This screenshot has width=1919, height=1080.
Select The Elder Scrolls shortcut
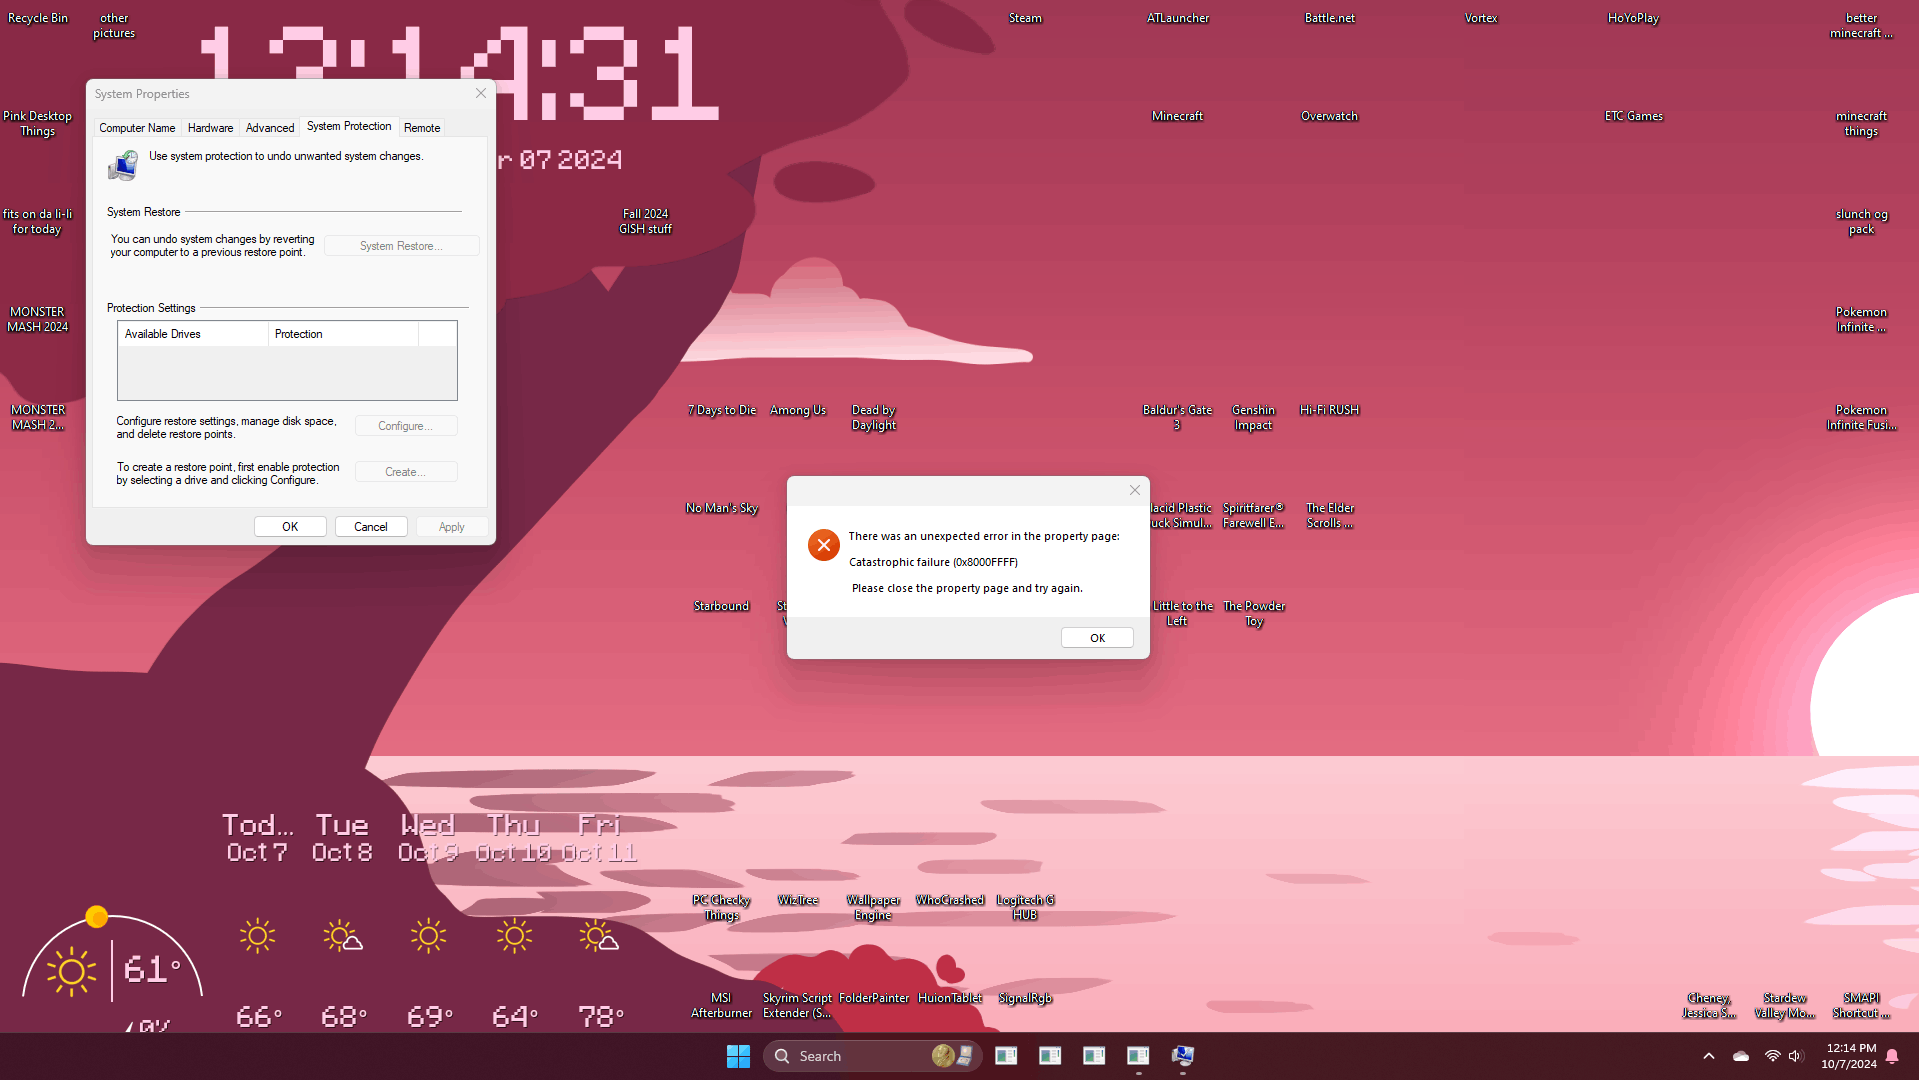(1330, 516)
